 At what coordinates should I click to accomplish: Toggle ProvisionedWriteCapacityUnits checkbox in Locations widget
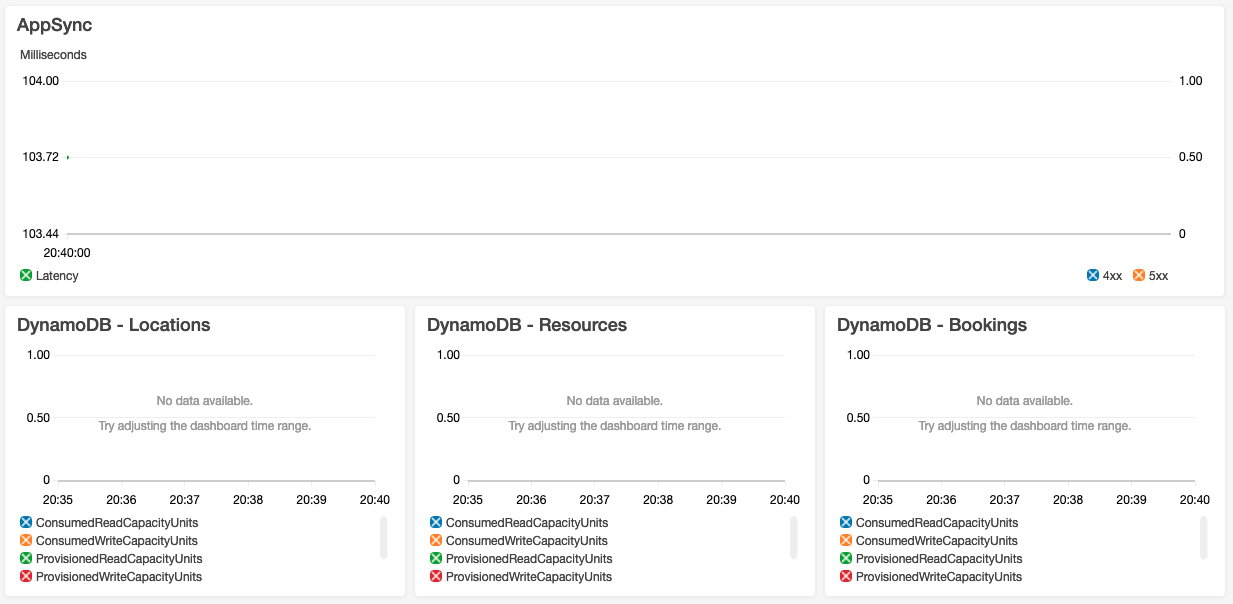point(26,576)
